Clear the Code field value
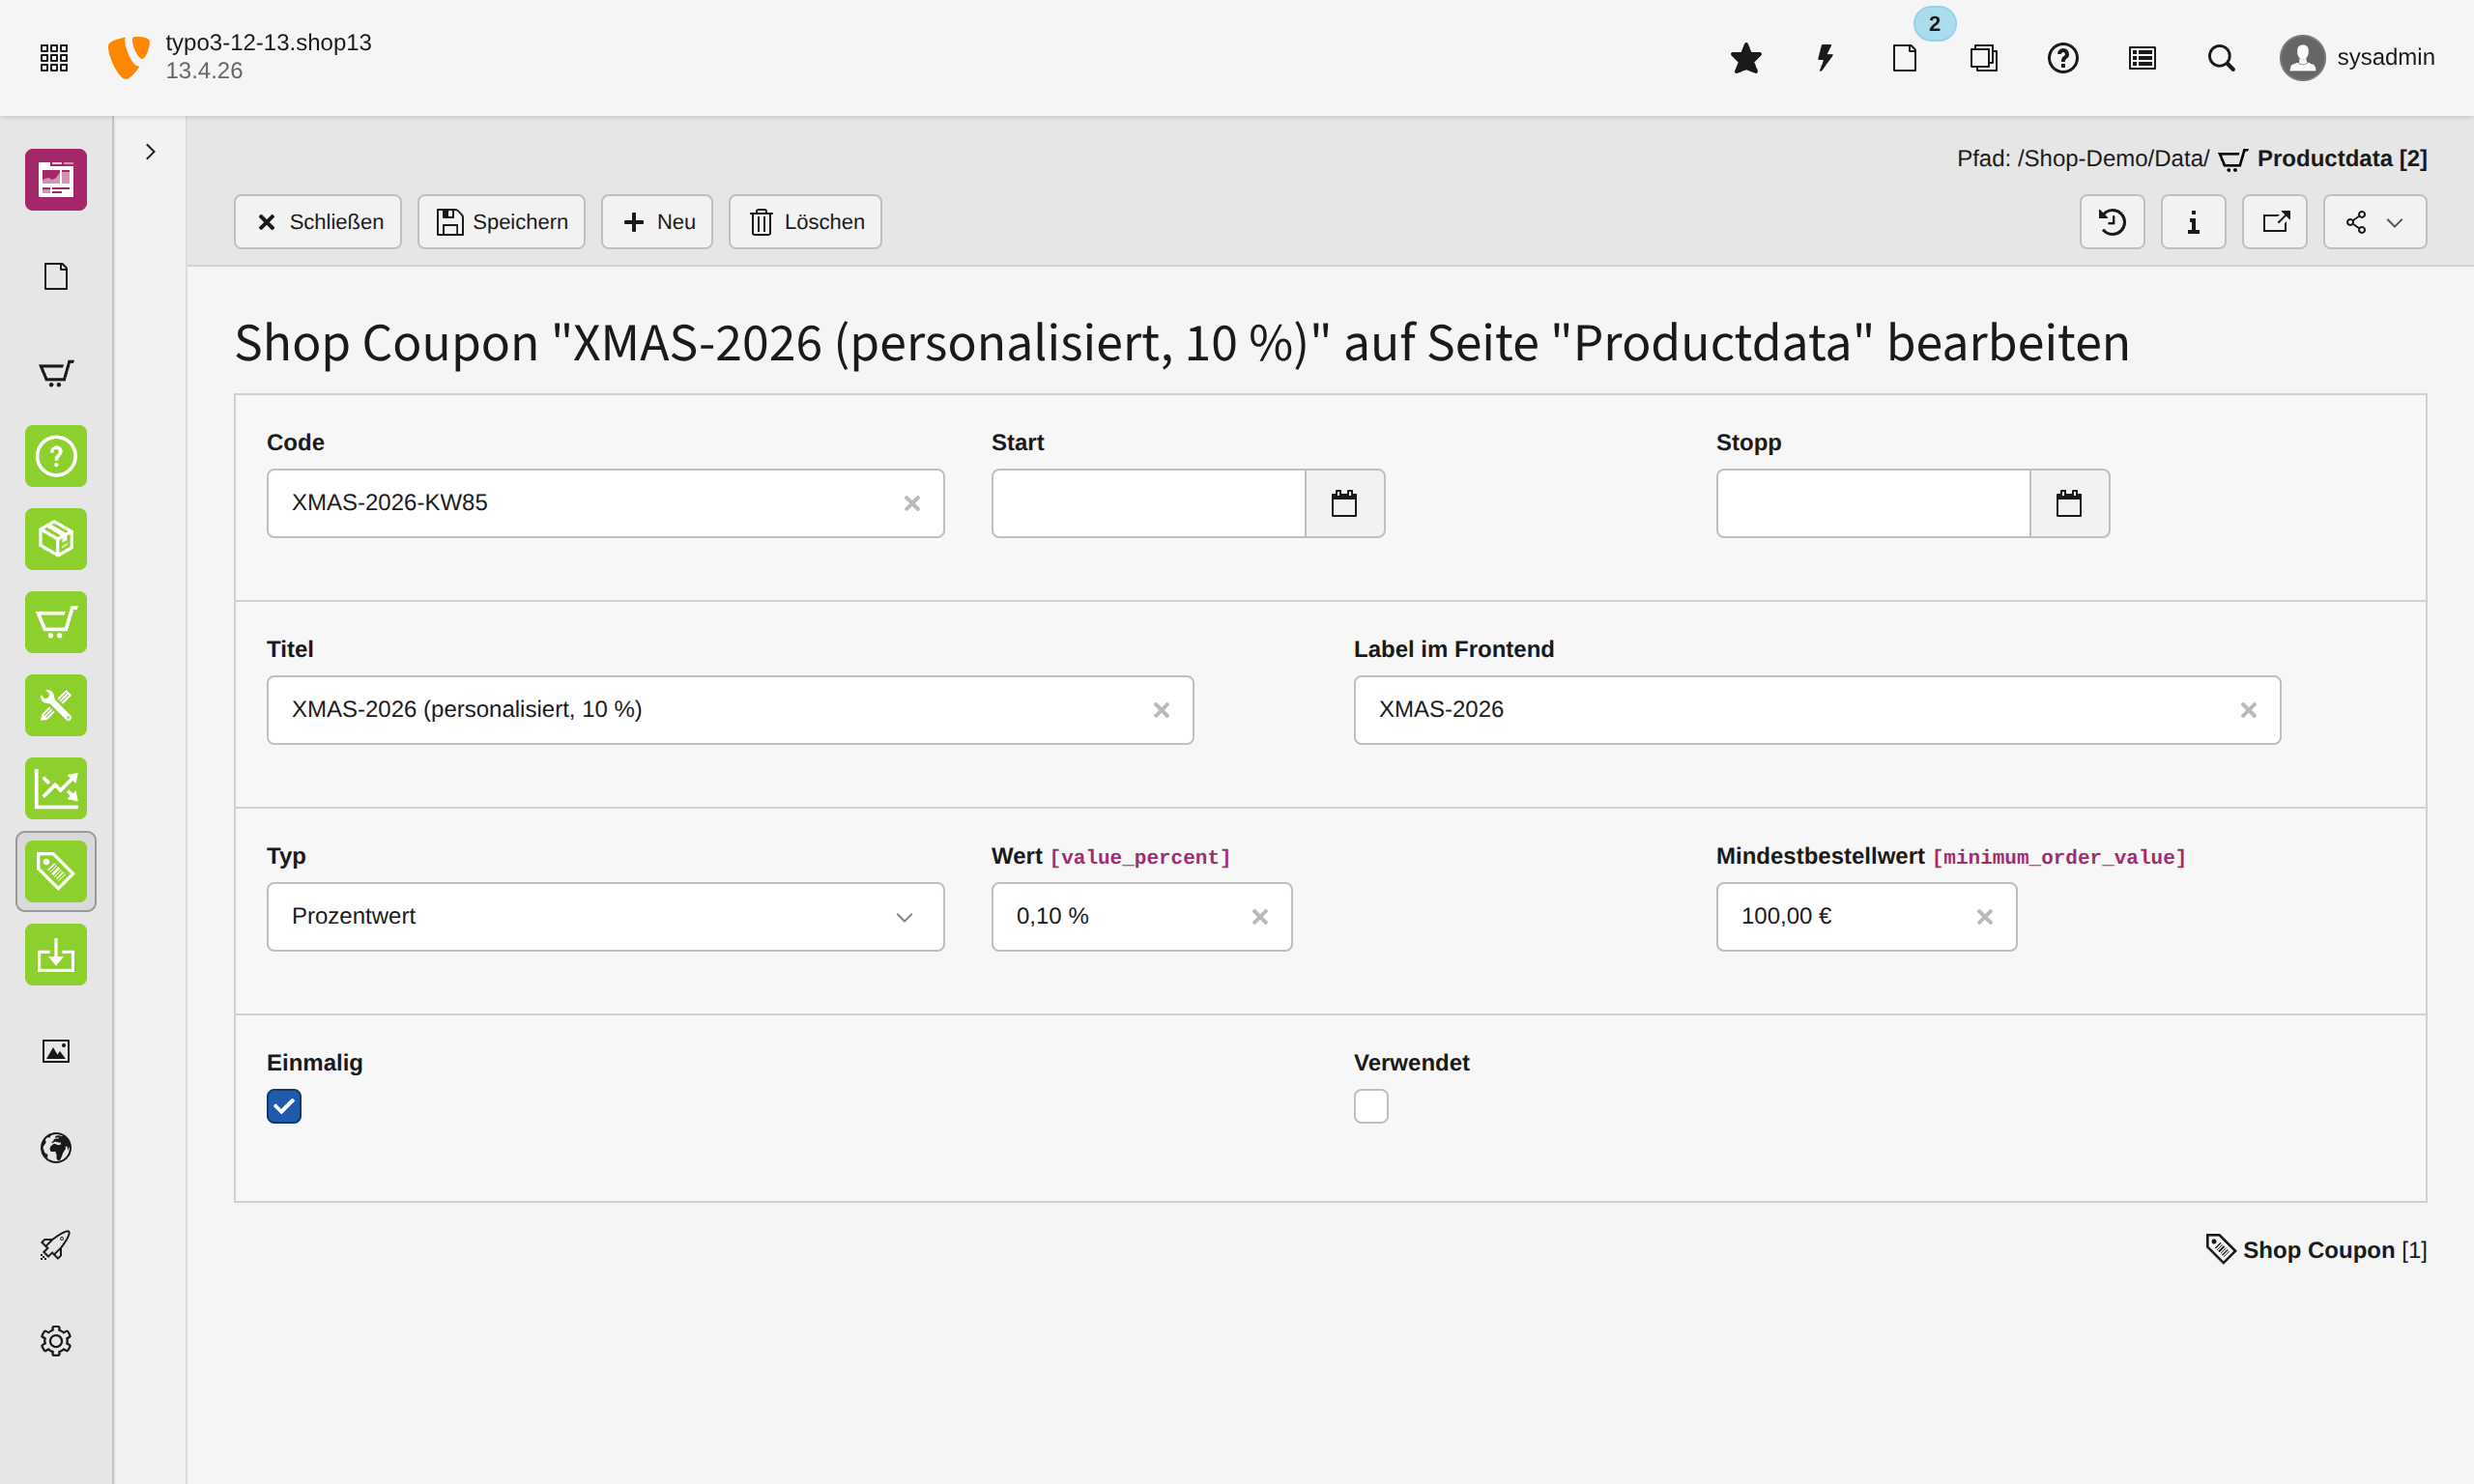2474x1484 pixels. (x=911, y=503)
